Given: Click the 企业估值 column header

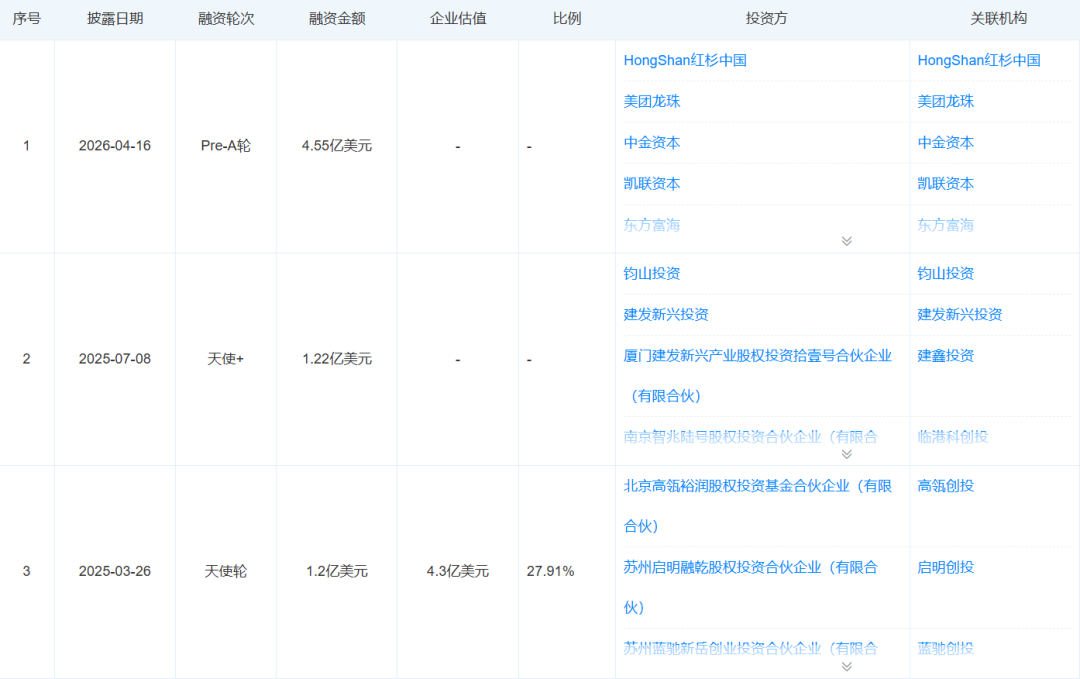Looking at the screenshot, I should (x=458, y=19).
